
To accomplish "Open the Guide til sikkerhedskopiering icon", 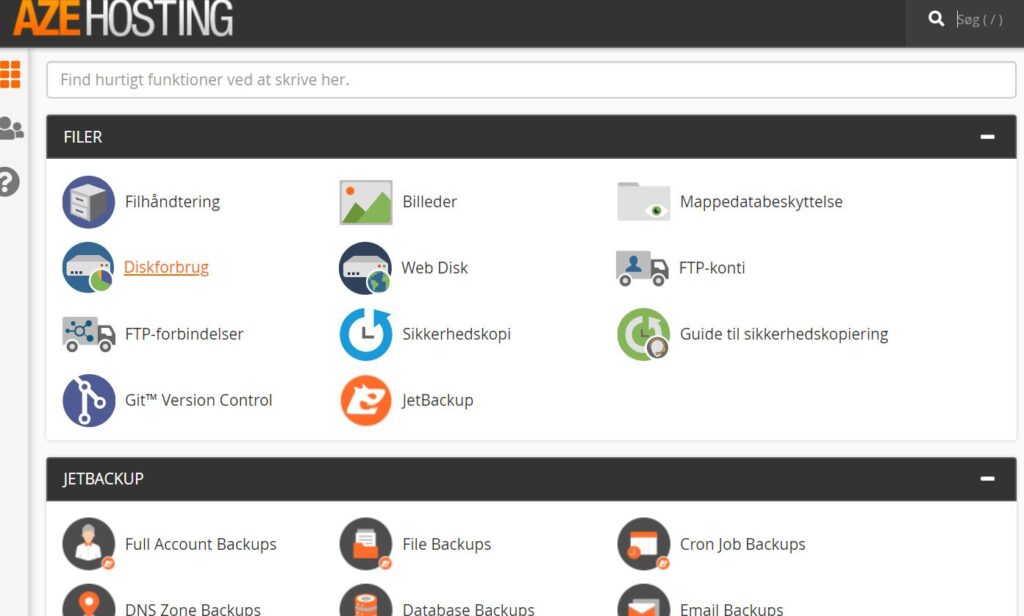I will click(x=643, y=334).
